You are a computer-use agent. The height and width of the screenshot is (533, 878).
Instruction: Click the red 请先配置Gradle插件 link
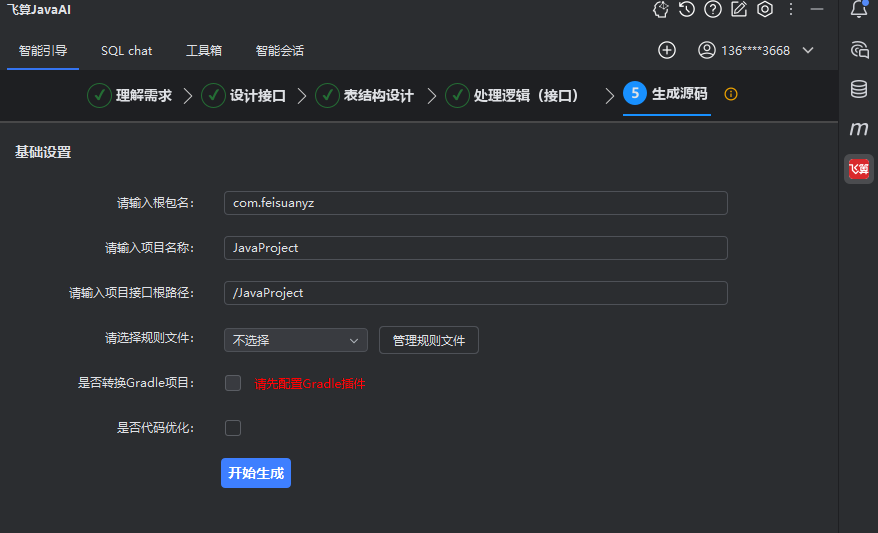(x=310, y=384)
